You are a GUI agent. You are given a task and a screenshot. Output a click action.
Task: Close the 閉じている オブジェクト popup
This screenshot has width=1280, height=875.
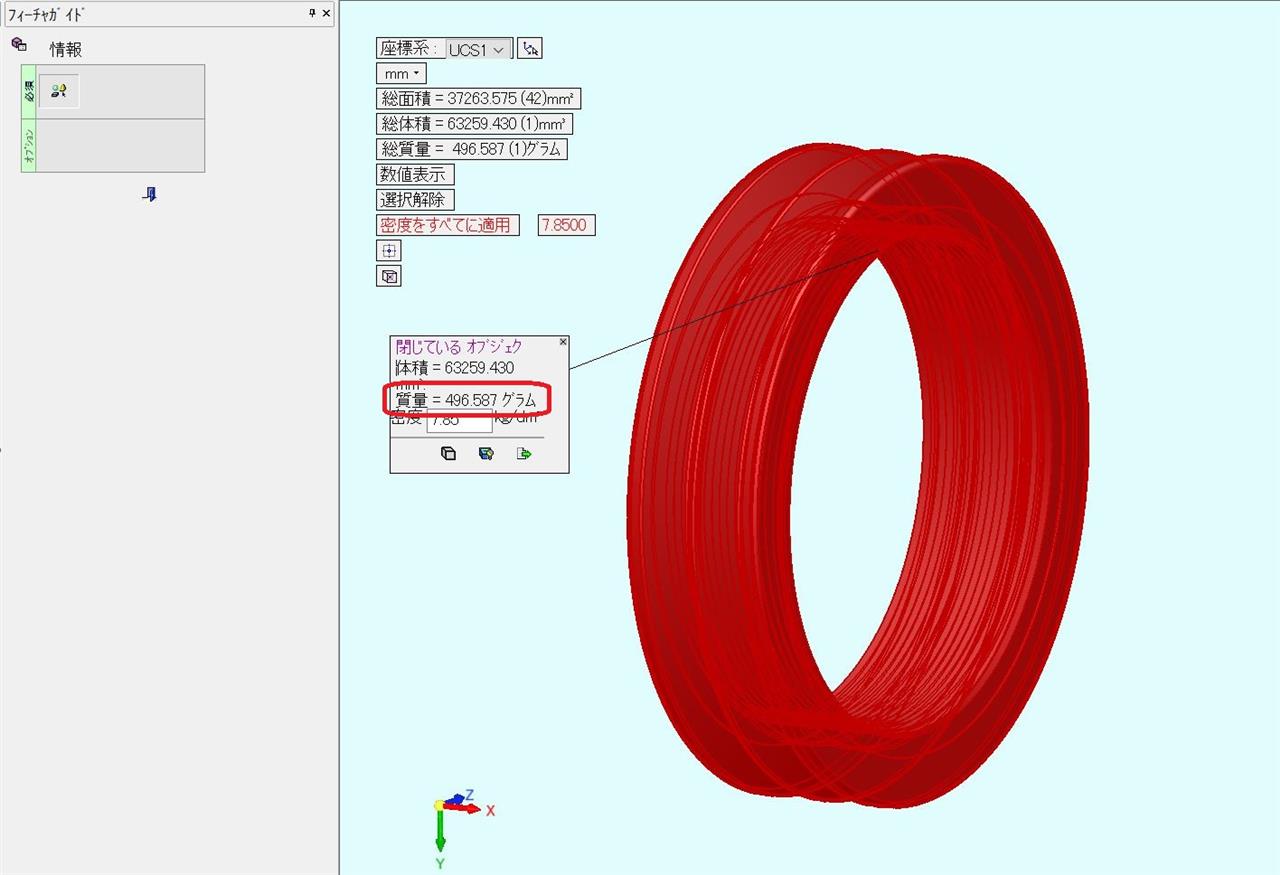pos(562,342)
